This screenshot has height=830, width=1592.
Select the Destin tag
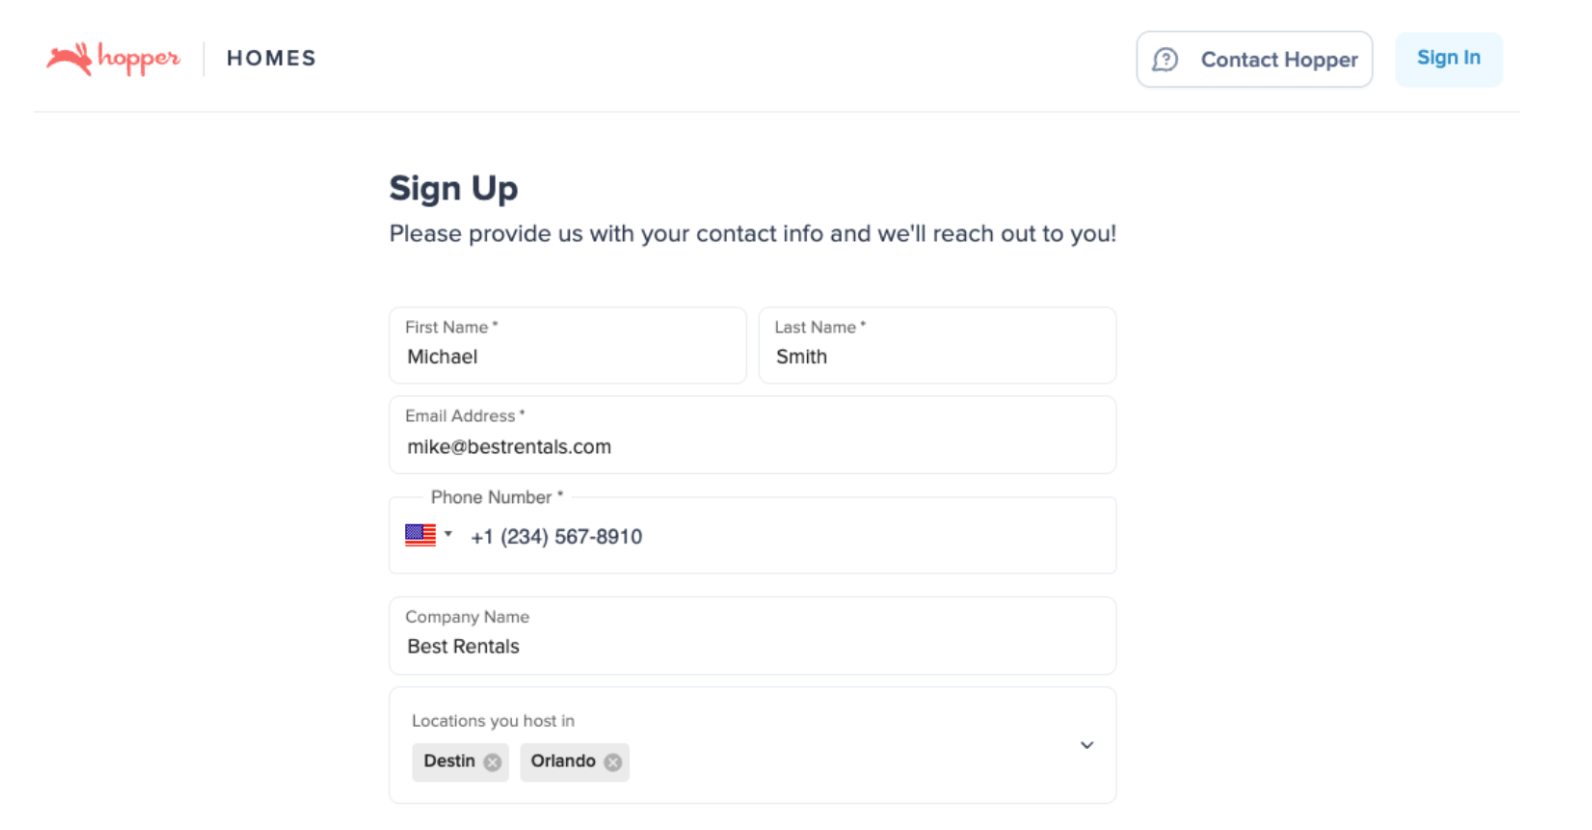[x=448, y=761]
